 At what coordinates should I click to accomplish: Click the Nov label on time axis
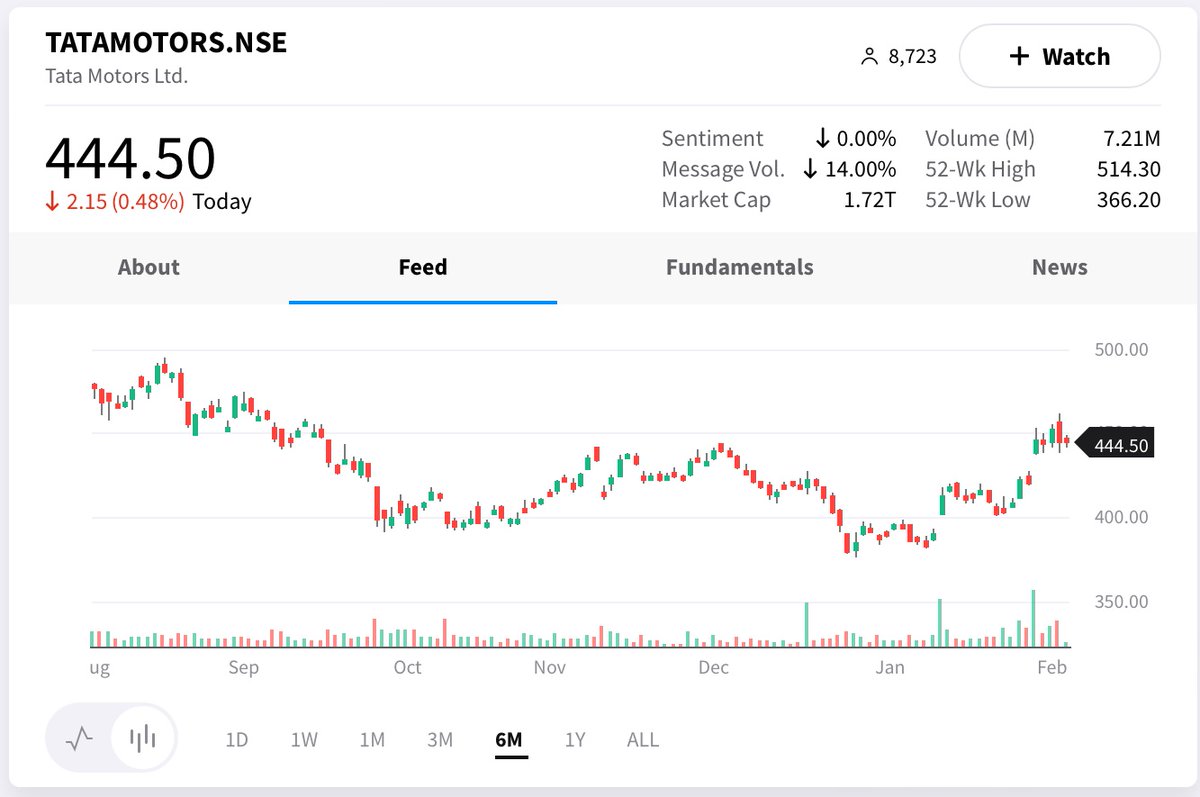[x=550, y=668]
